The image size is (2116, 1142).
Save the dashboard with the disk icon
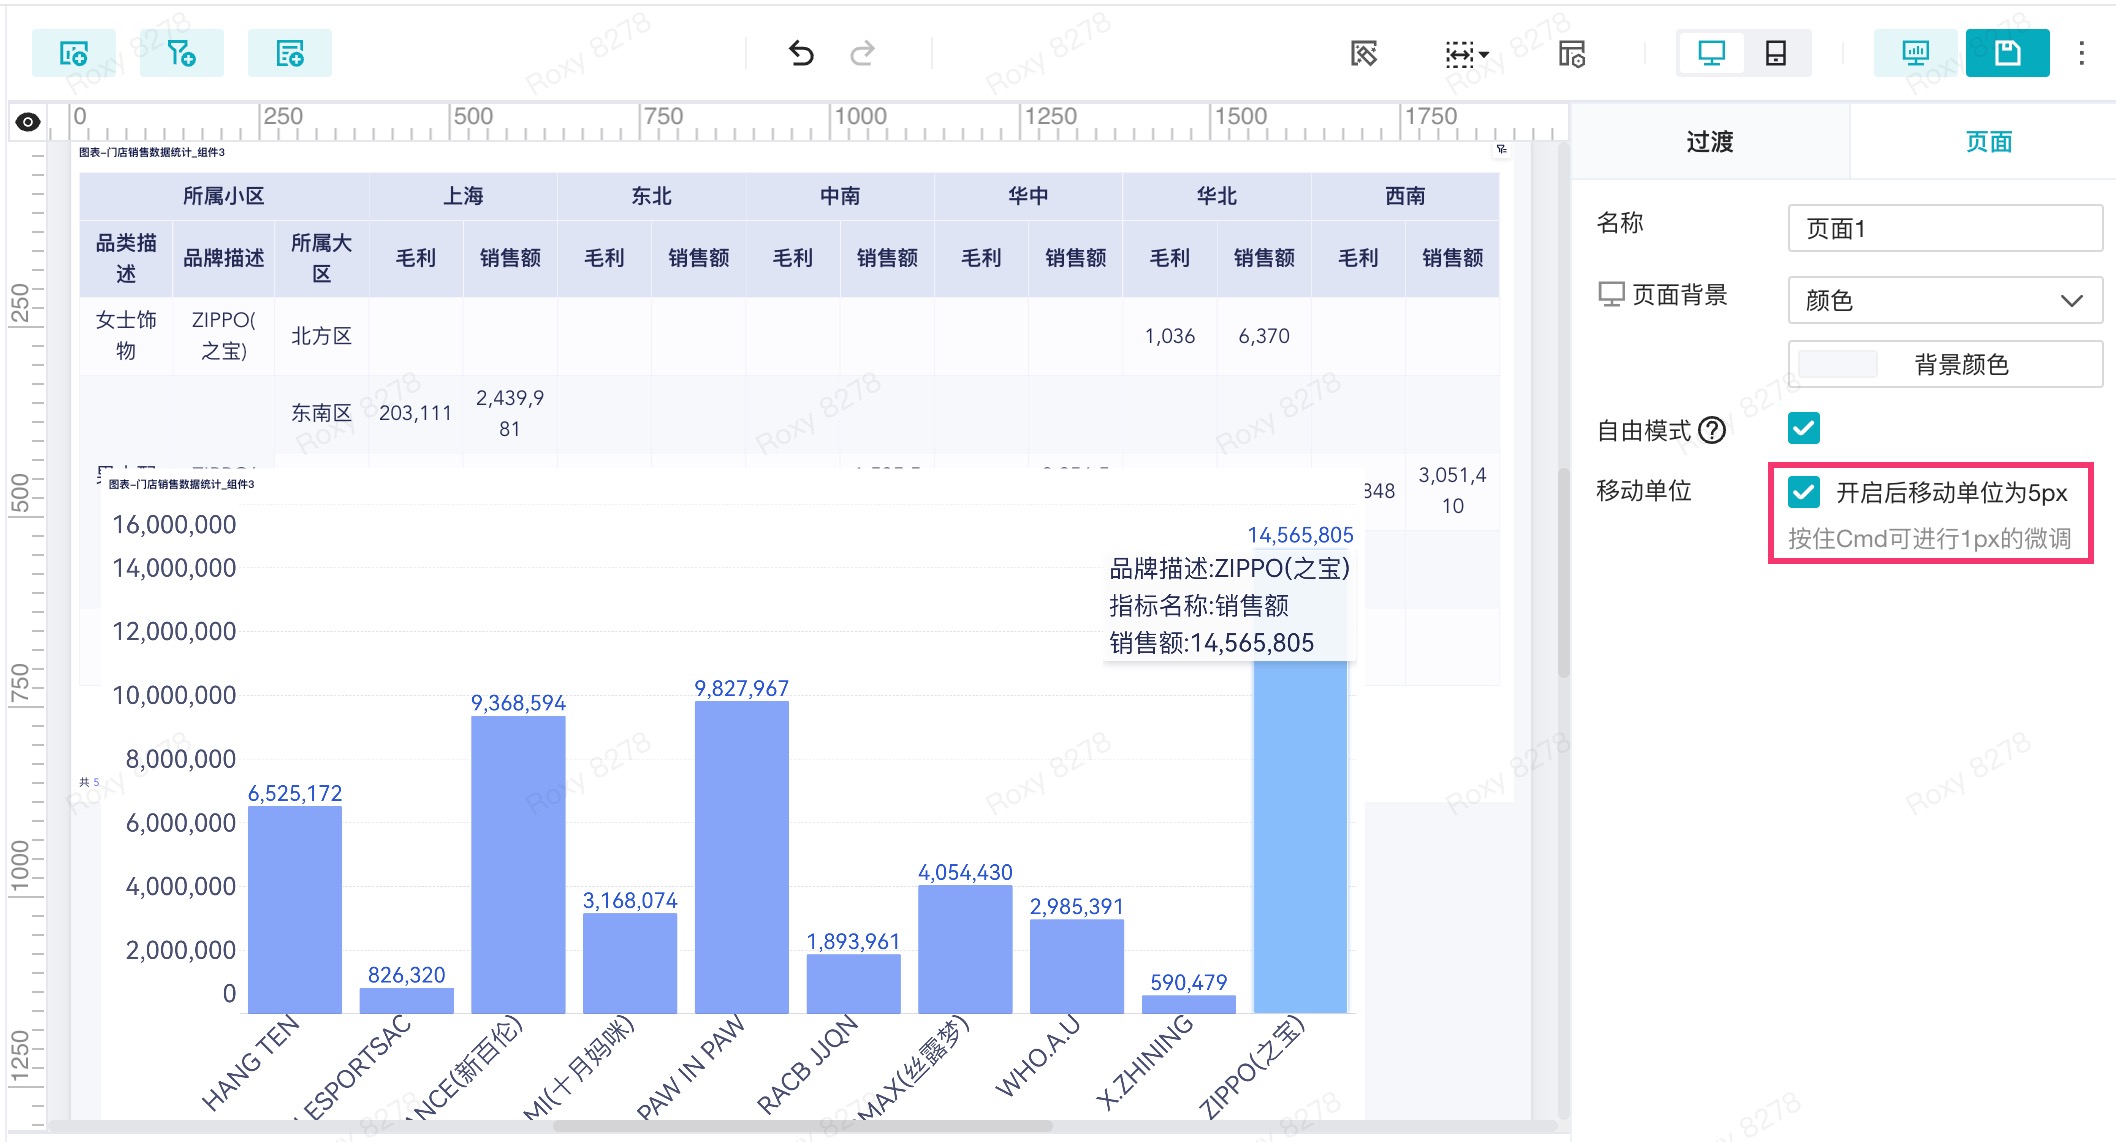tap(2006, 53)
